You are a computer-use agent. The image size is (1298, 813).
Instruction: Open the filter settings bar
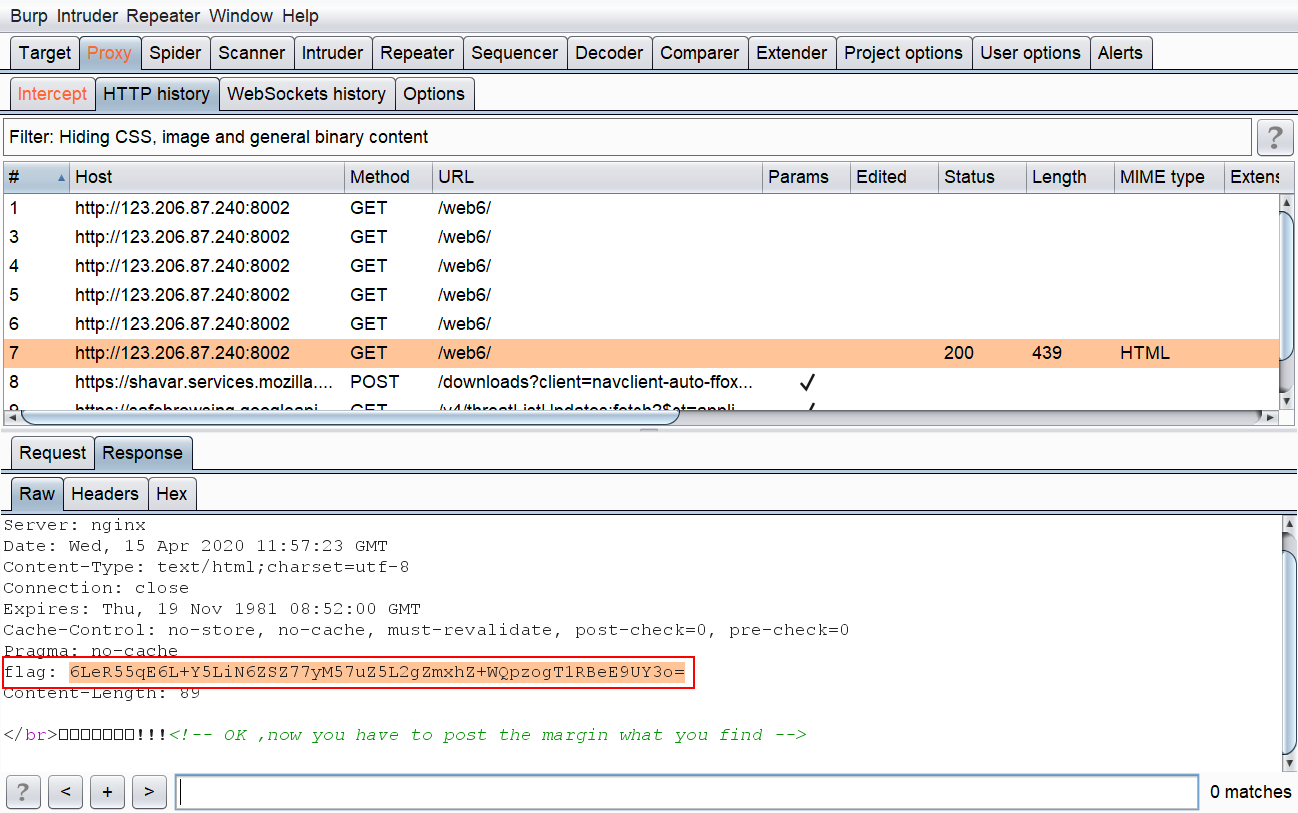point(627,137)
